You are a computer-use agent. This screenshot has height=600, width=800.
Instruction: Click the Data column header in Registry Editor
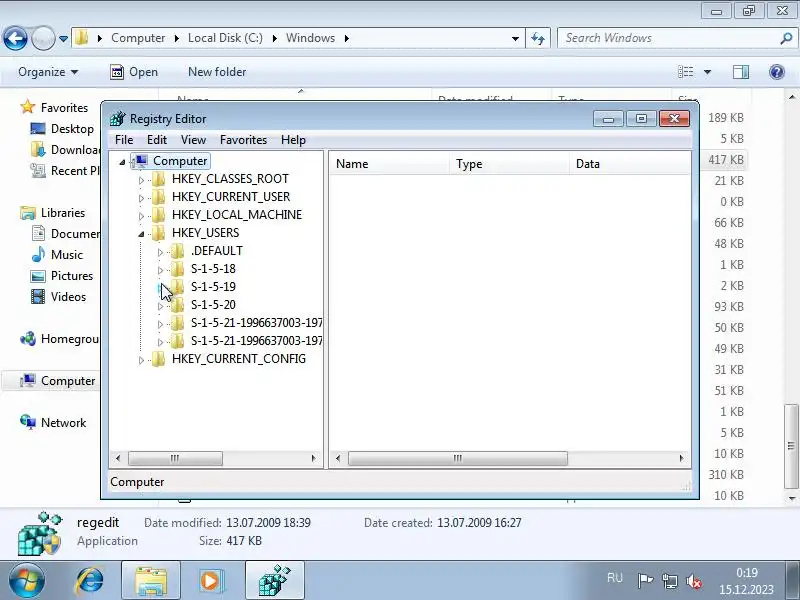pos(630,164)
